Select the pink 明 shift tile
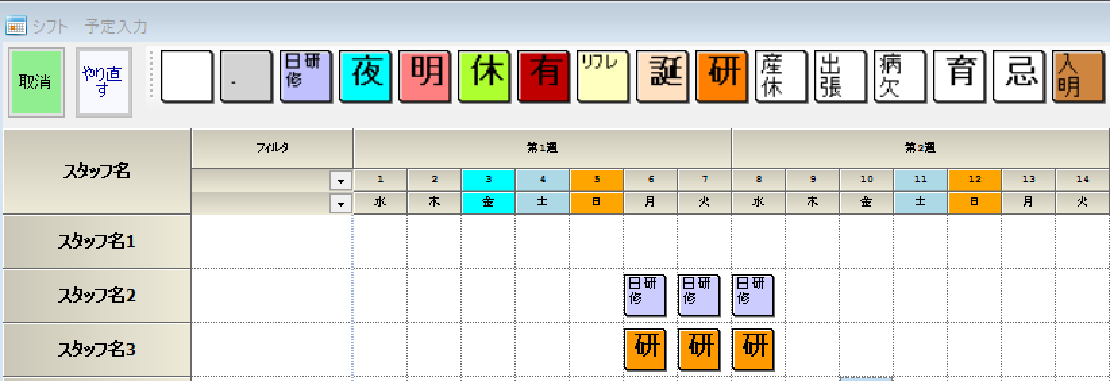 [424, 76]
